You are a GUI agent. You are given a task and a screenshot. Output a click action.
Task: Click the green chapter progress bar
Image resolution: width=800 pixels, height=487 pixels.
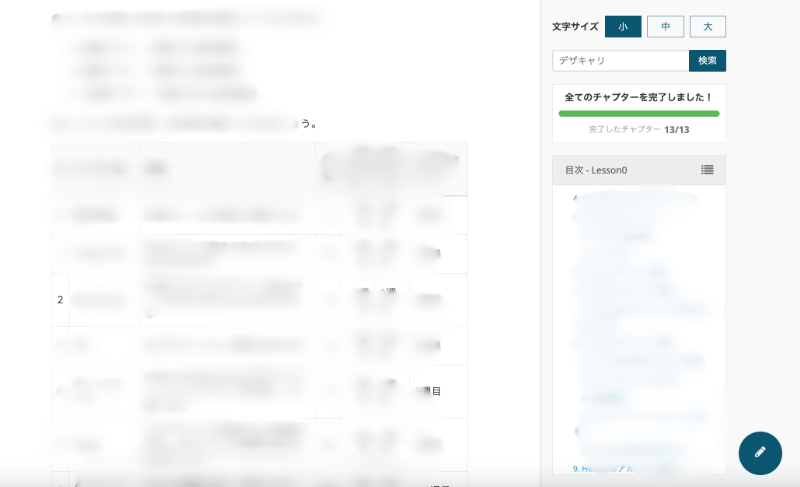pos(638,114)
